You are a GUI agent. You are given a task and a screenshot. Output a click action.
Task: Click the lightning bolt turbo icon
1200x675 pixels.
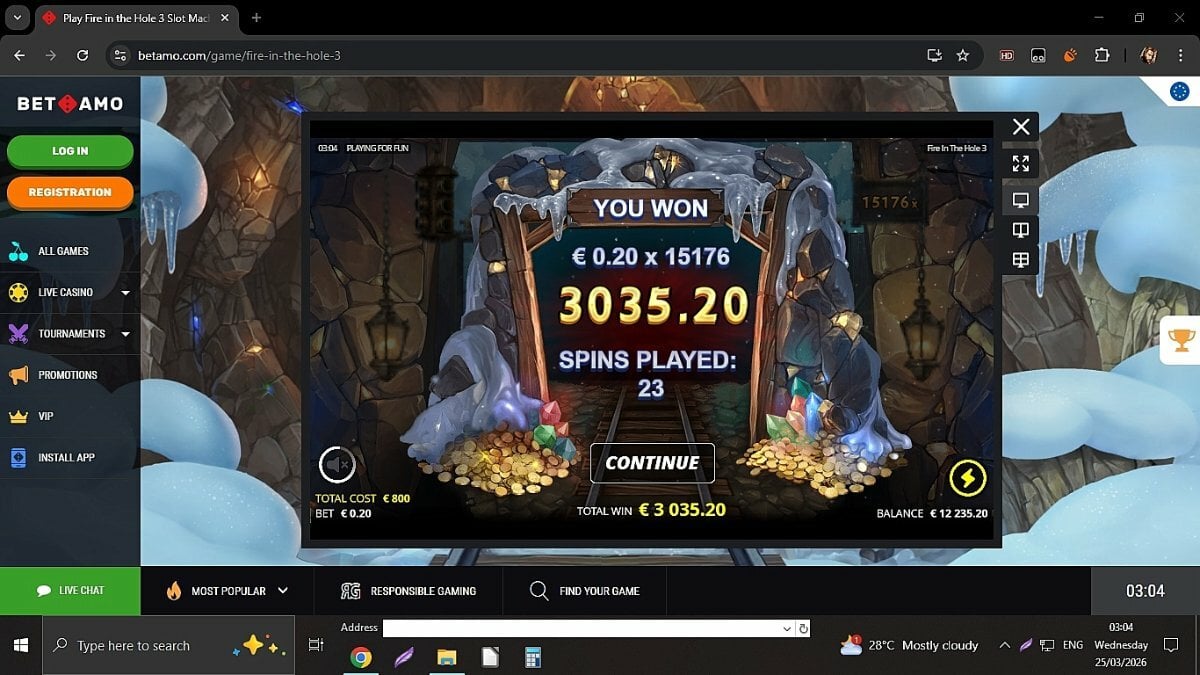[x=967, y=478]
